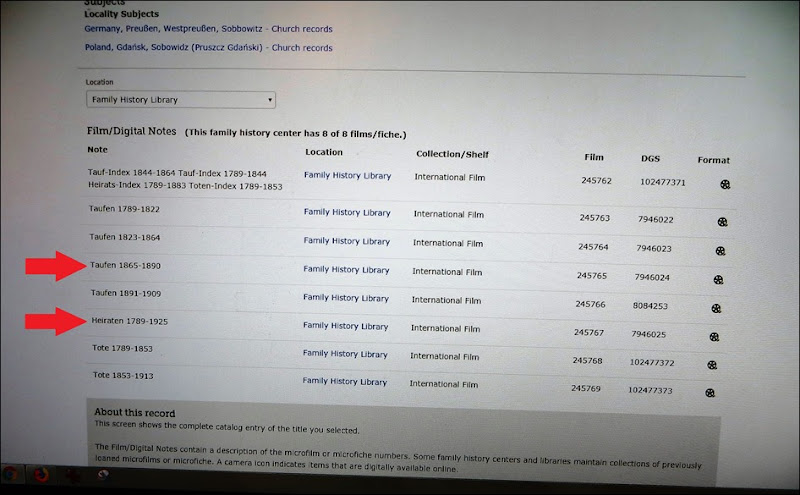Viewport: 800px width, 495px height.
Task: Click the Locality Subjects heading
Action: click(121, 14)
